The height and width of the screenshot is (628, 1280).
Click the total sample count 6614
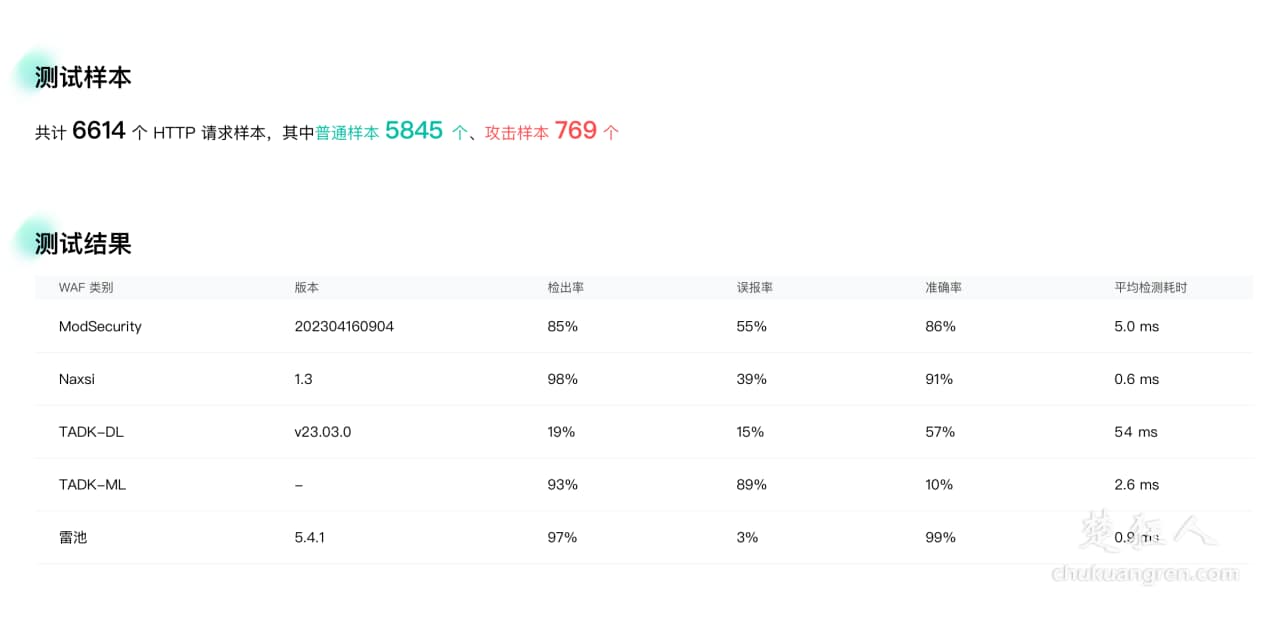(99, 131)
